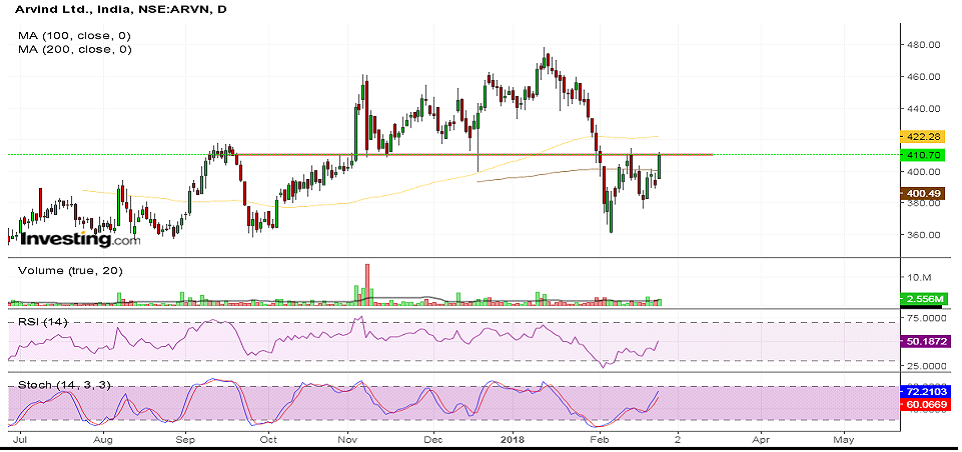Click the 480.00 price axis label

pos(925,45)
